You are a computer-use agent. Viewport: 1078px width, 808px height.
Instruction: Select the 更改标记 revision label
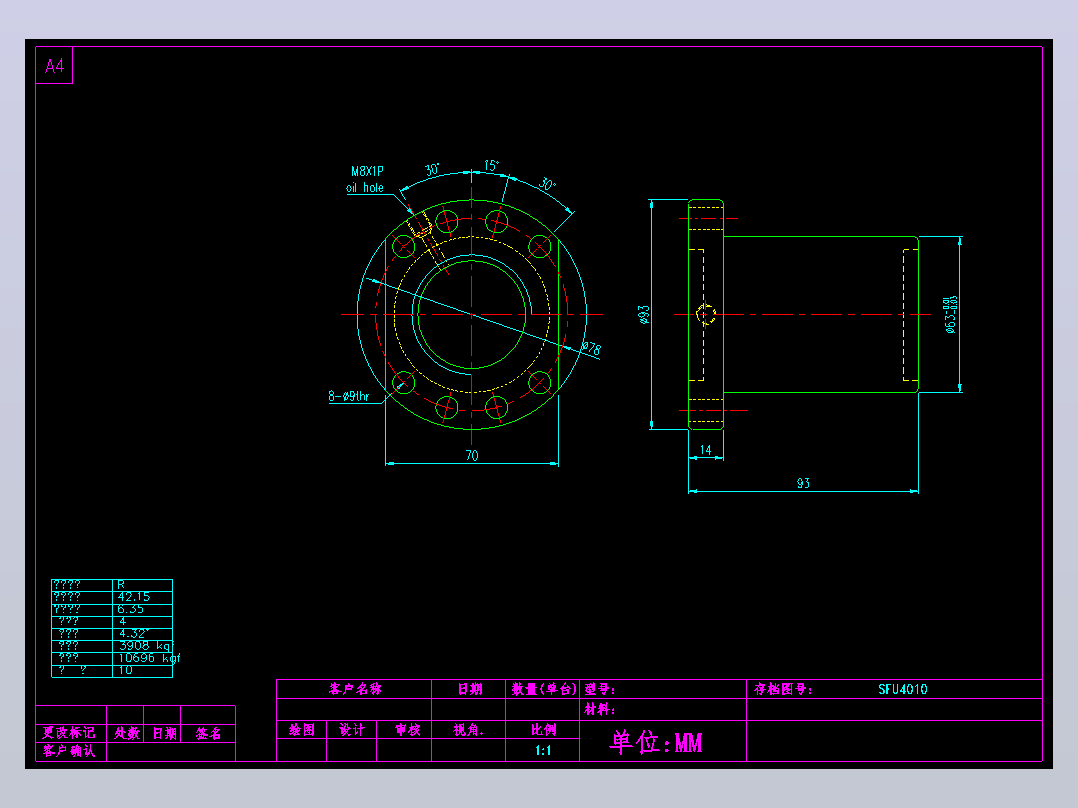69,732
